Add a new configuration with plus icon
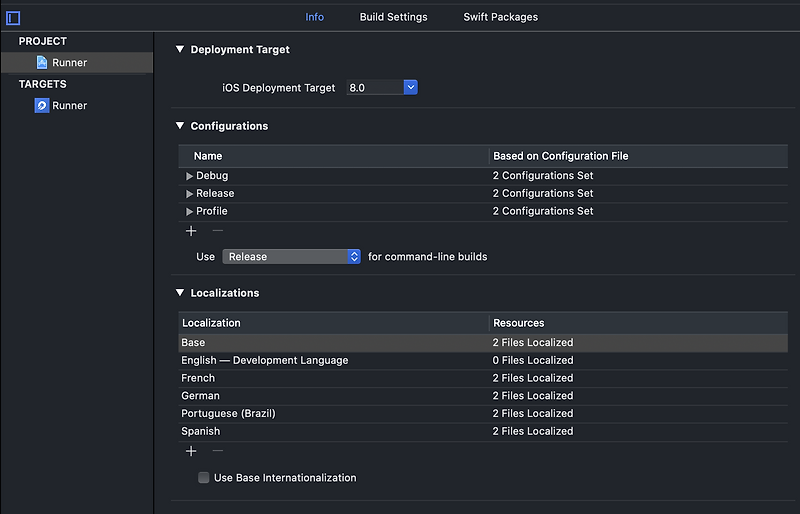This screenshot has width=800, height=514. click(x=191, y=231)
